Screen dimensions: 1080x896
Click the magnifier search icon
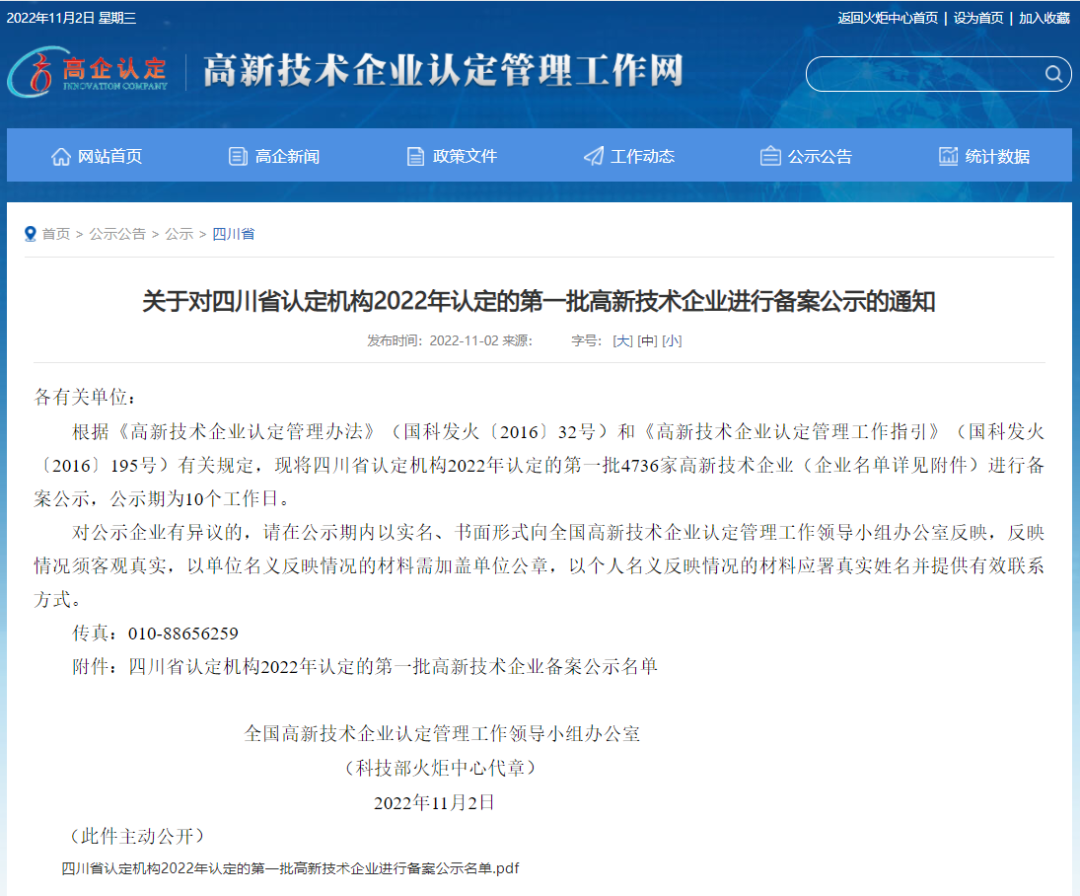click(1053, 74)
